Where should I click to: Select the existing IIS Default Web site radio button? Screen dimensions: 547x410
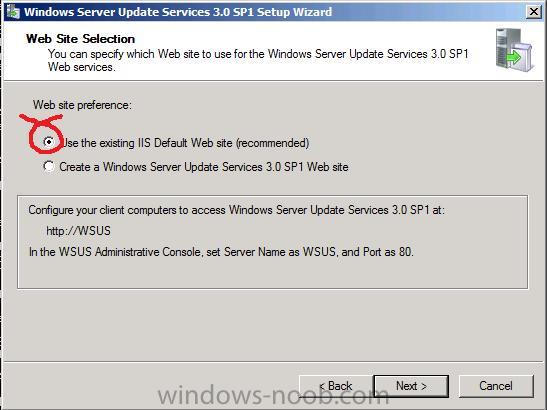pos(49,142)
